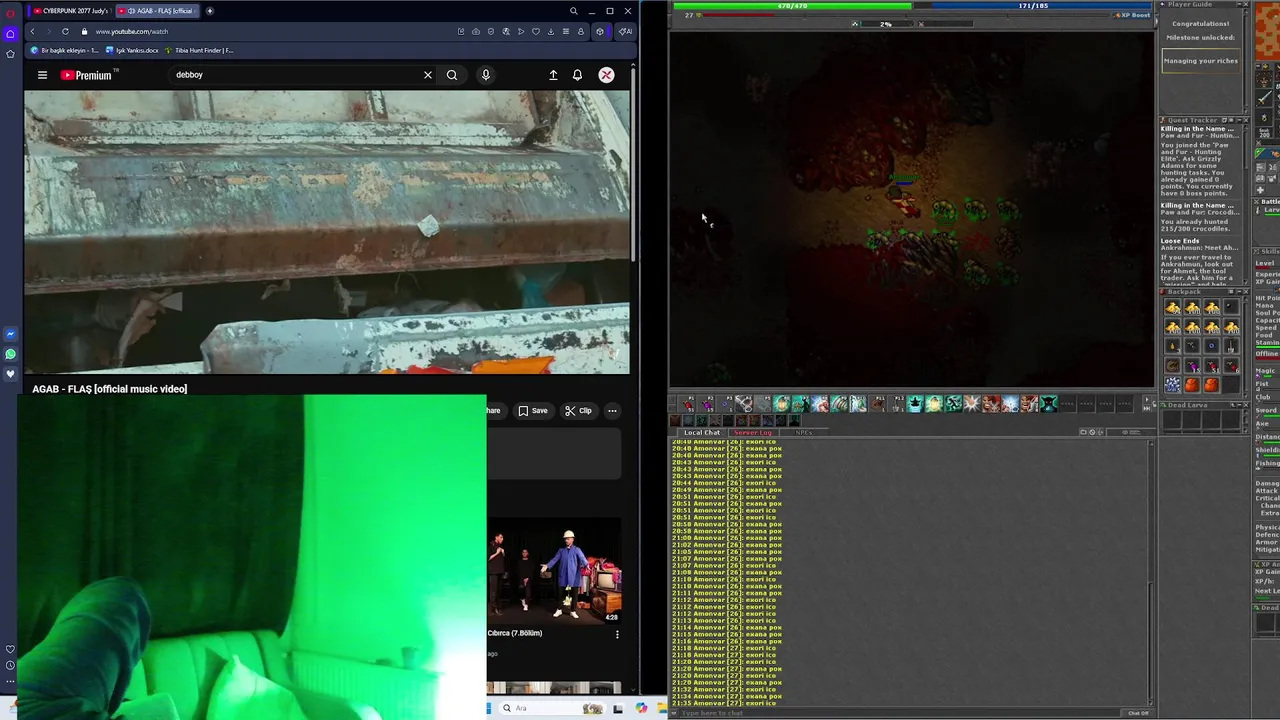This screenshot has height=720, width=1280.
Task: Use the F3 ring hotkey slot
Action: [x=725, y=403]
